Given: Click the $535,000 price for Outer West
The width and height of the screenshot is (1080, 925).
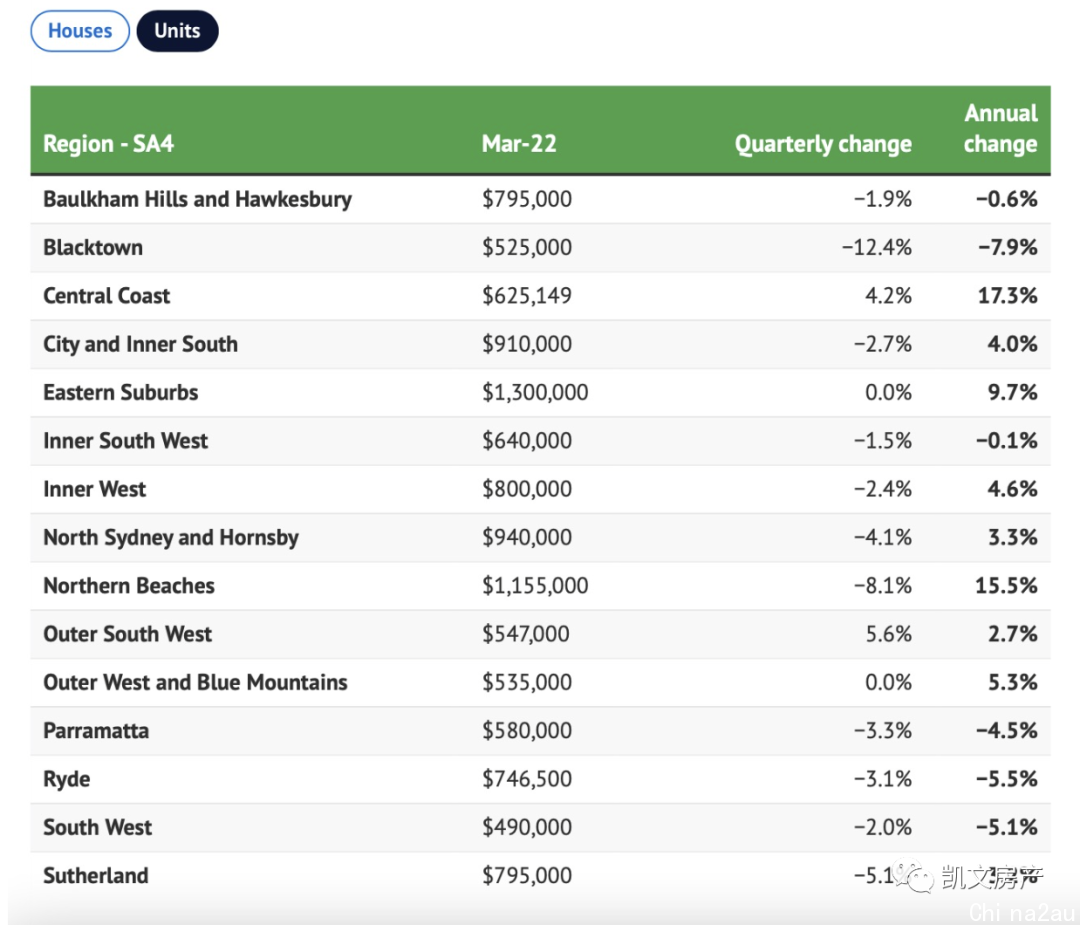Looking at the screenshot, I should pyautogui.click(x=527, y=682).
